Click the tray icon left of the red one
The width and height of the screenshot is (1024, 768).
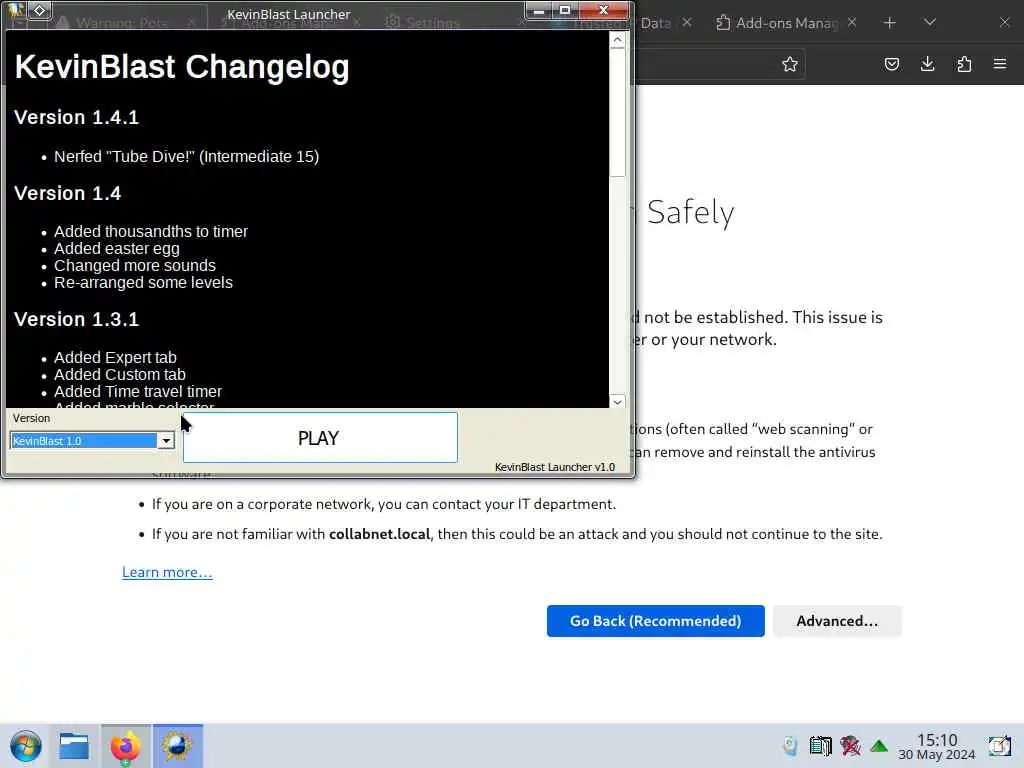tap(820, 746)
